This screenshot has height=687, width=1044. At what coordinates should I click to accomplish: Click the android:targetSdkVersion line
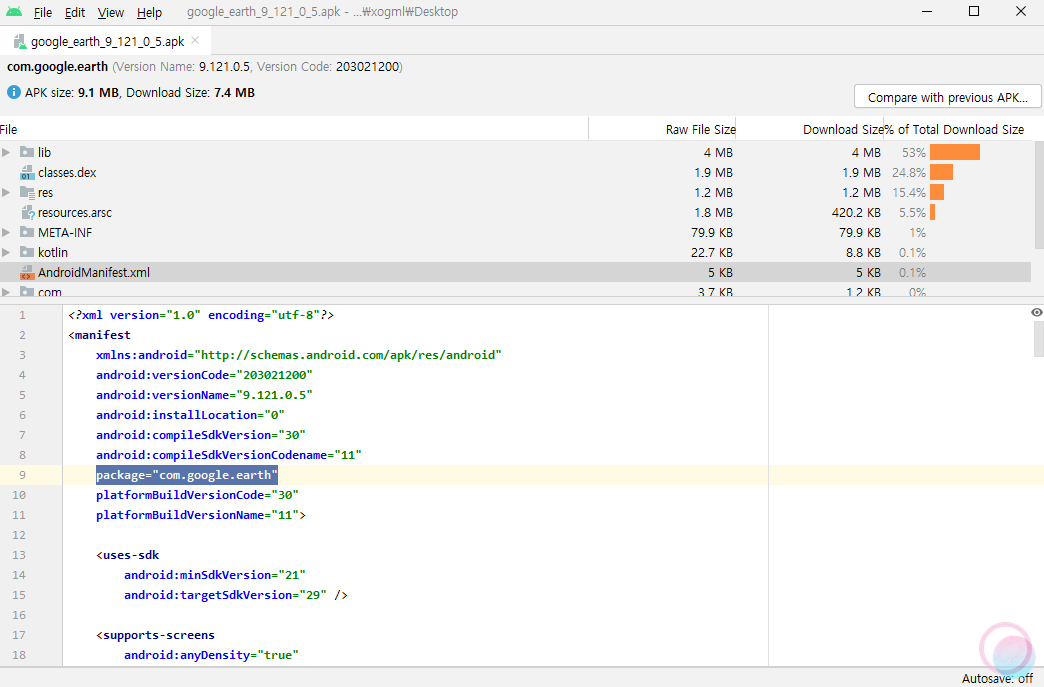pyautogui.click(x=236, y=594)
